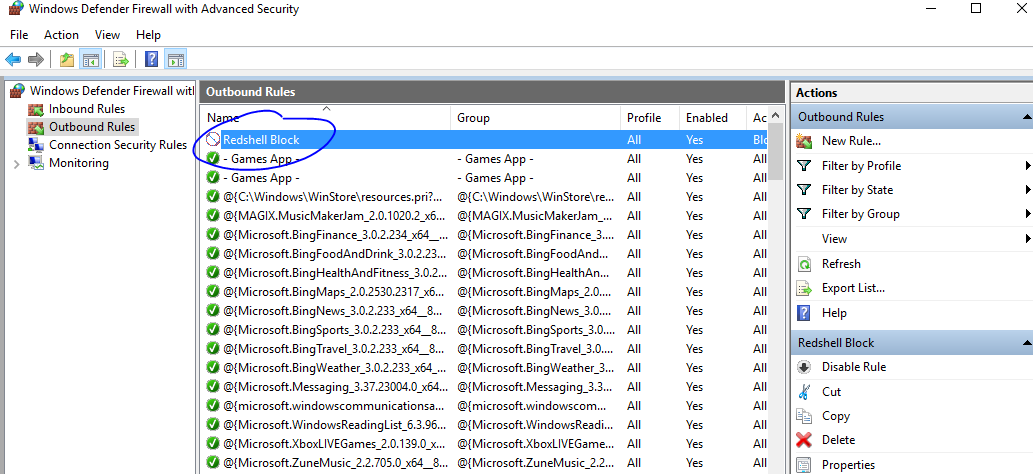Select the Microsoft.BingWeather rule row
This screenshot has height=474, width=1033.
coord(484,368)
